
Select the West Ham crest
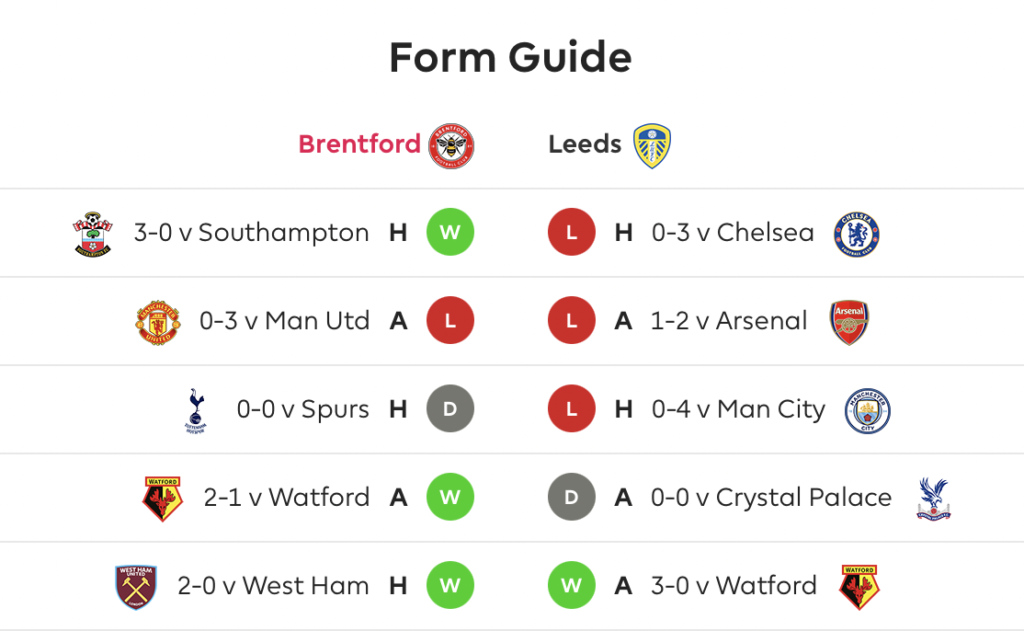(136, 587)
